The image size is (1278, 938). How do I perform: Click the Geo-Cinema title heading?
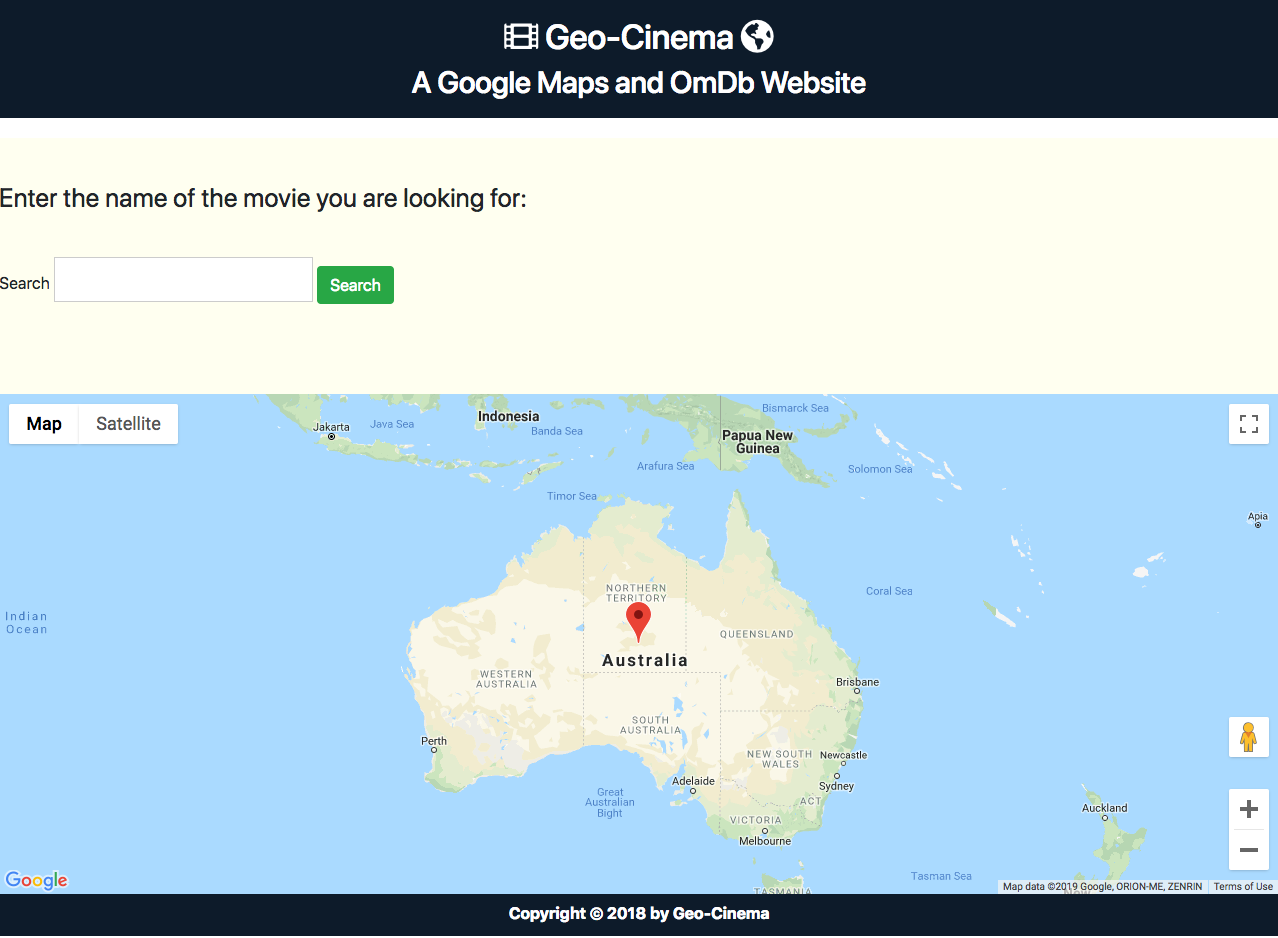639,37
